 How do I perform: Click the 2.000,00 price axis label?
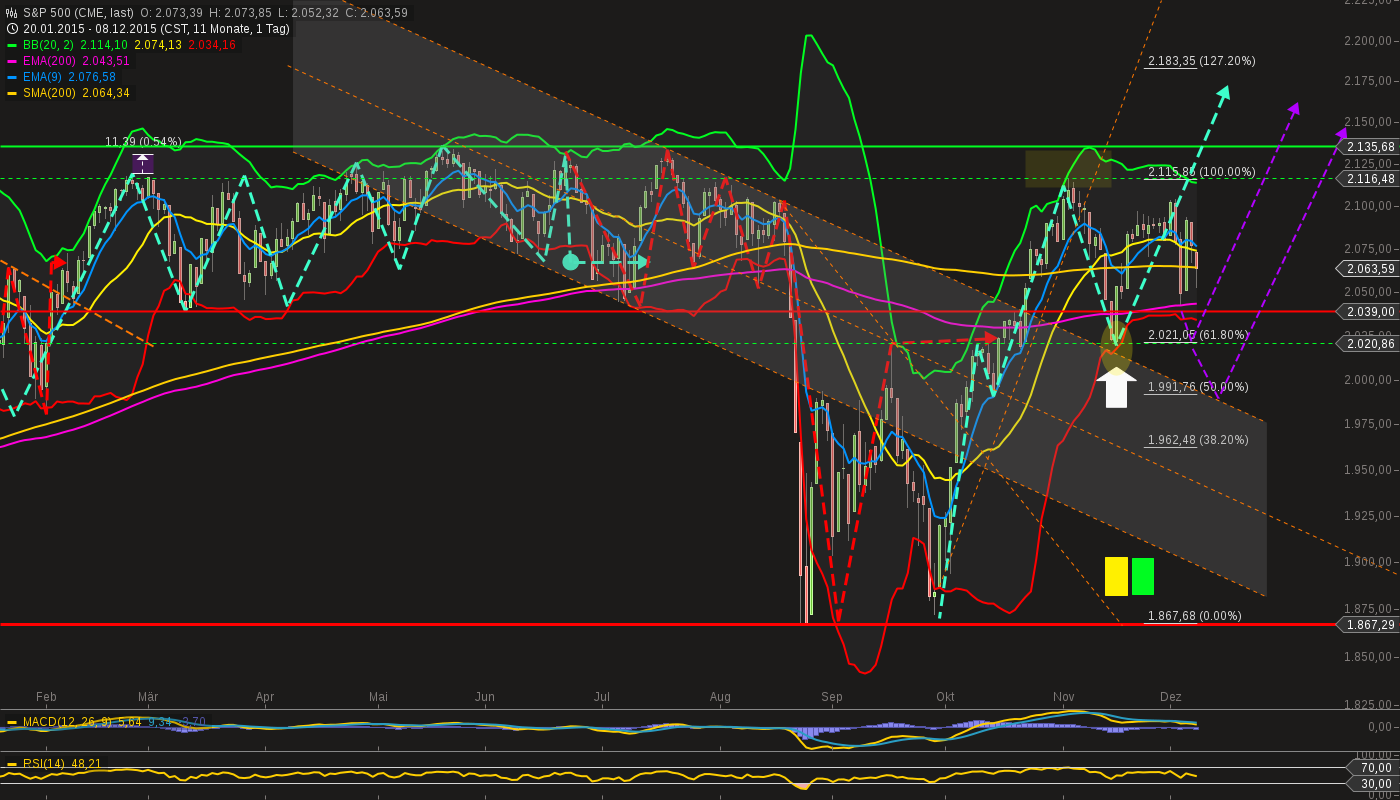click(x=1370, y=380)
